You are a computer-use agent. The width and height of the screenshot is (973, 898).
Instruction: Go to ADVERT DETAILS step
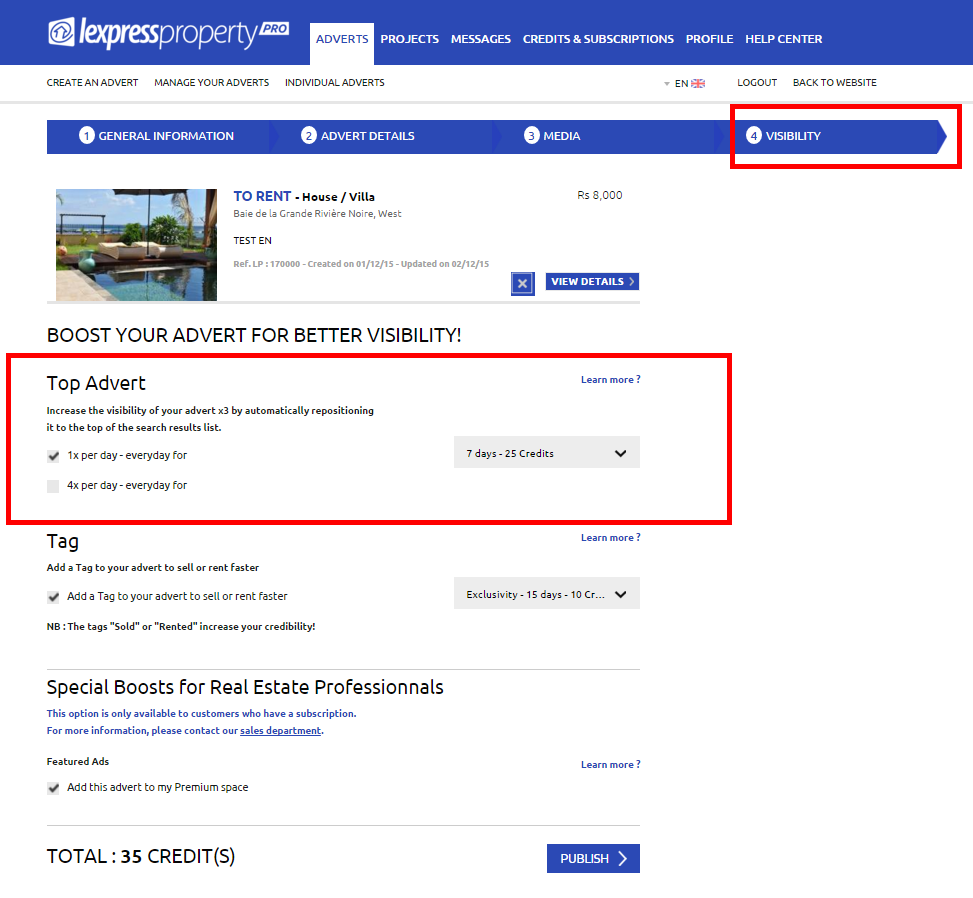click(x=382, y=137)
